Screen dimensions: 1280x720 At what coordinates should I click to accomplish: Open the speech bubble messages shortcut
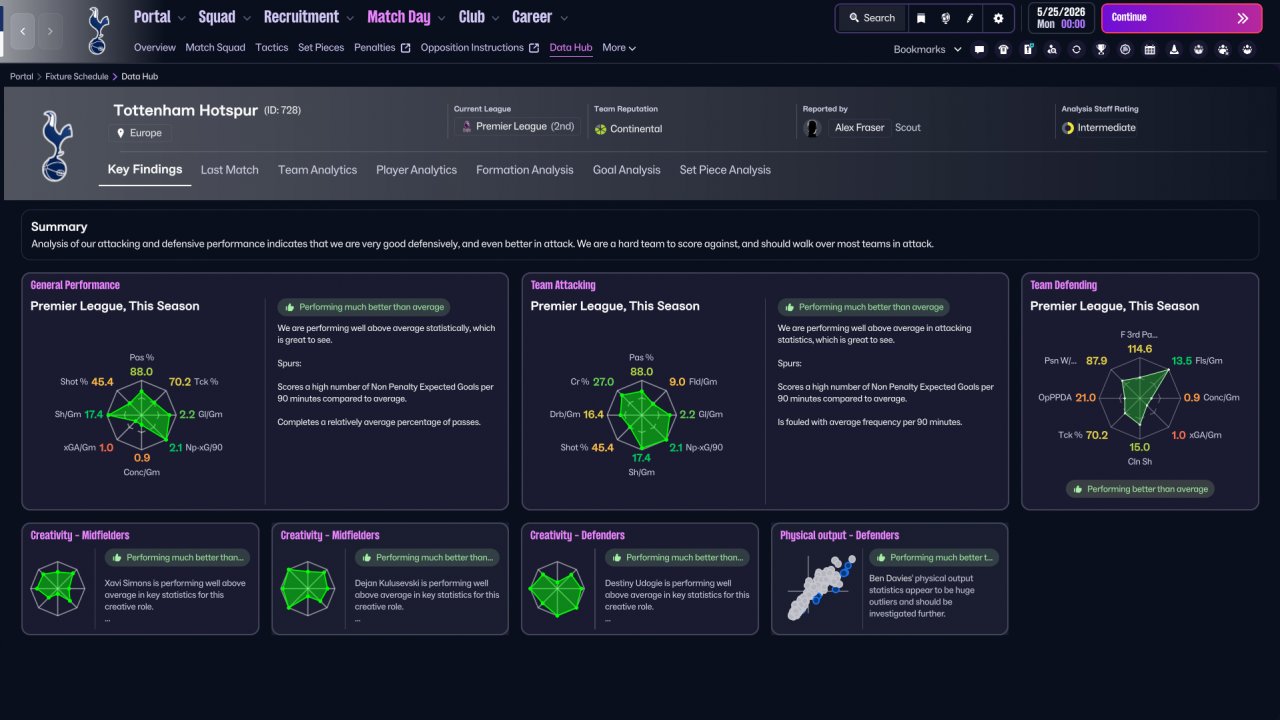tap(979, 49)
